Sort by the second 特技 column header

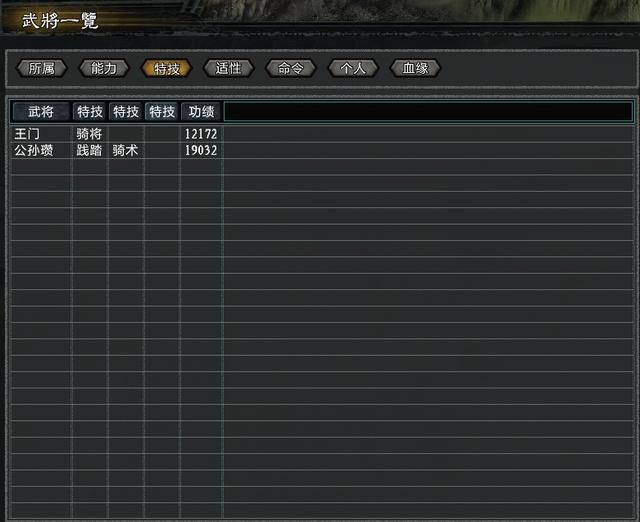pos(126,111)
